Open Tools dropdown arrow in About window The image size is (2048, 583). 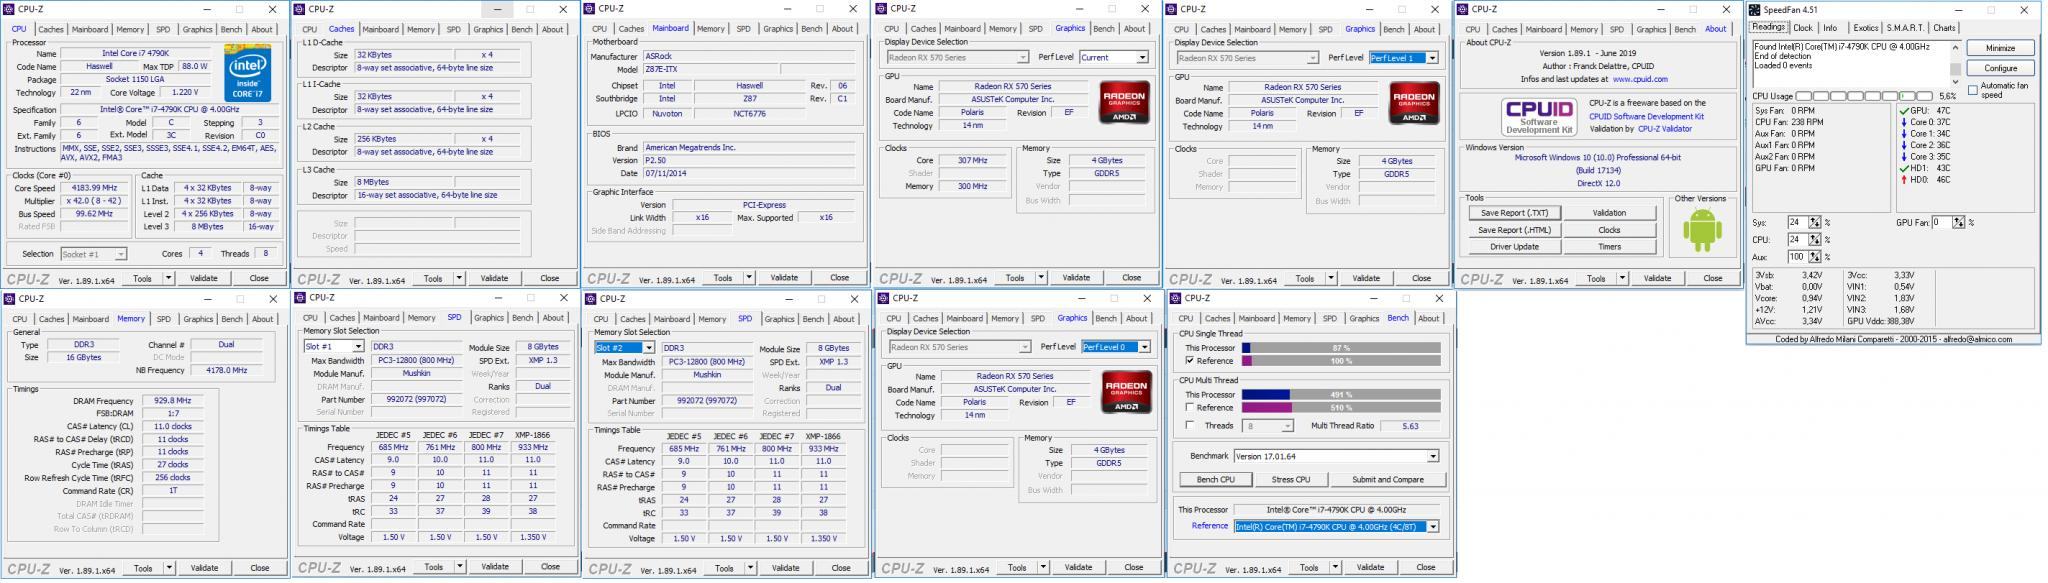point(1623,278)
